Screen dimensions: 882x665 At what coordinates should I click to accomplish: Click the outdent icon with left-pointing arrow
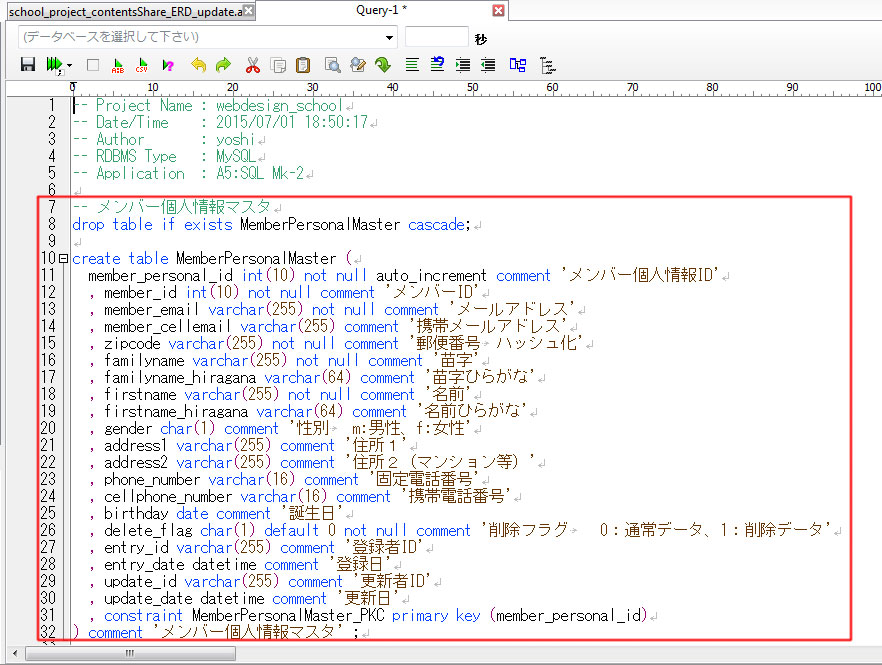coord(488,65)
